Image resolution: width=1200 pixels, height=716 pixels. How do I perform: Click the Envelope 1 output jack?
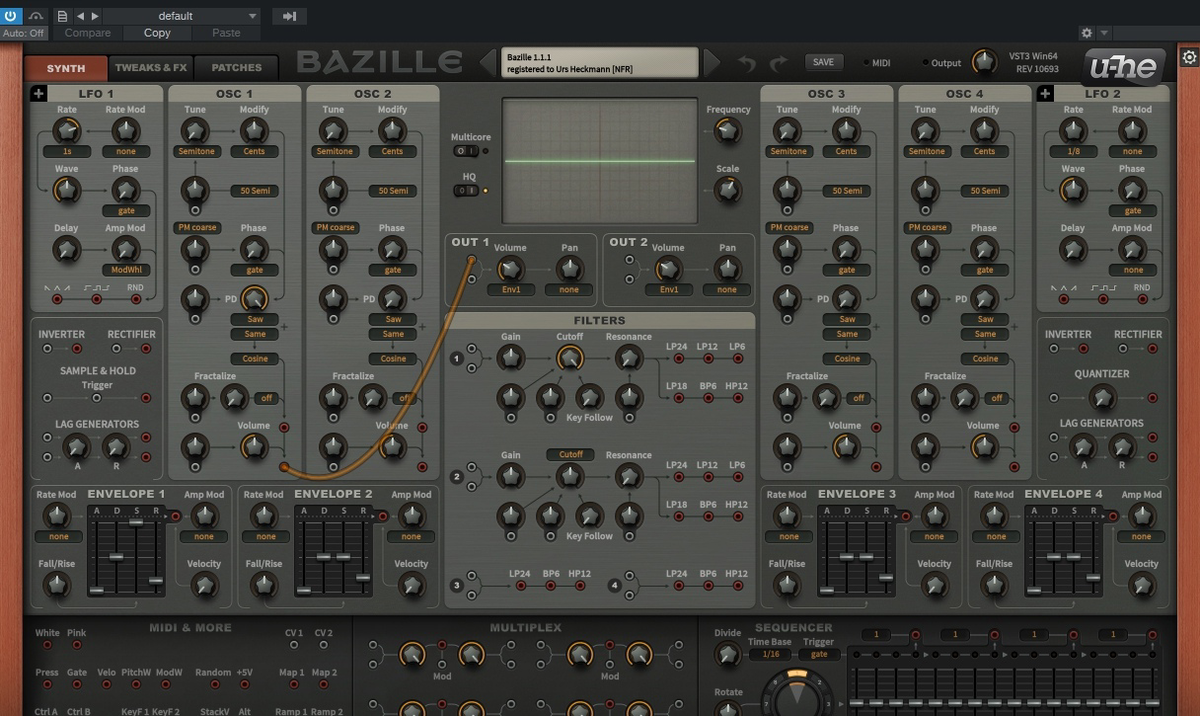click(x=176, y=517)
